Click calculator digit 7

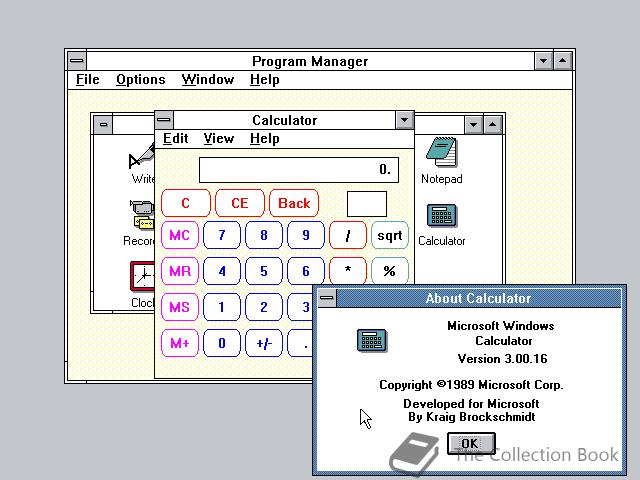click(222, 235)
